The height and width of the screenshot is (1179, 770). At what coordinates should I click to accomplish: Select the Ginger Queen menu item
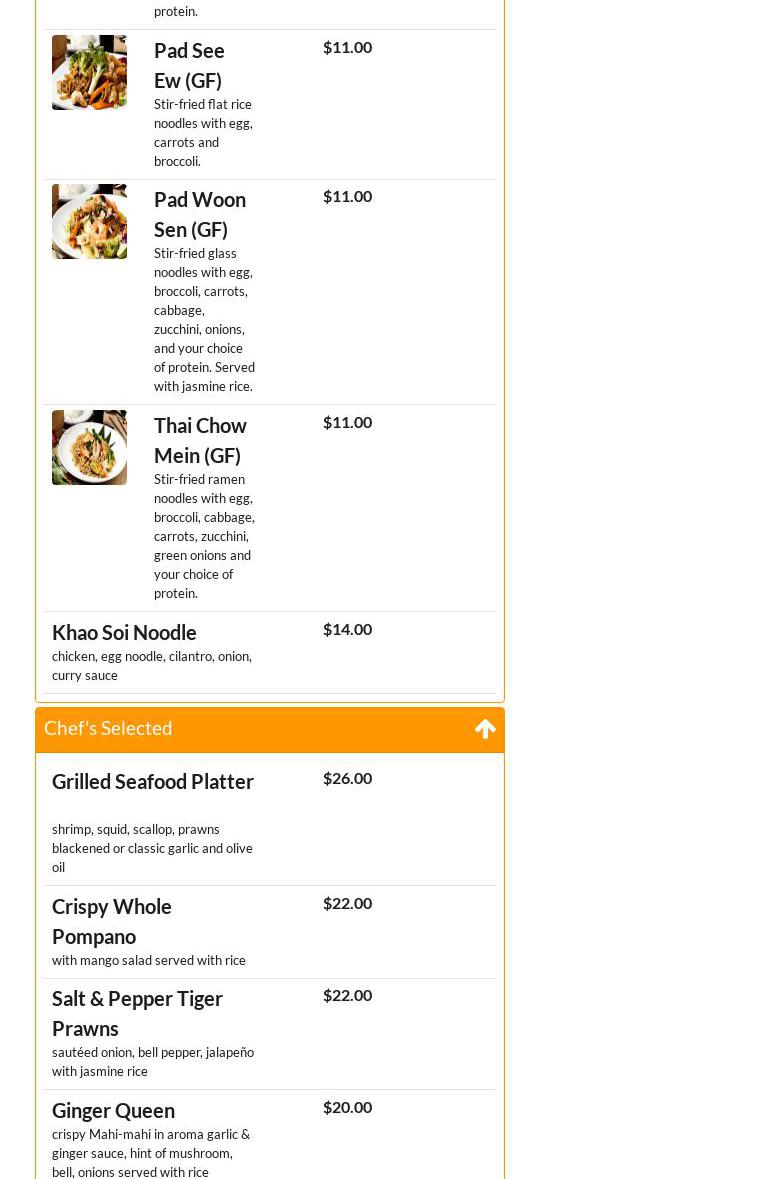113,1110
